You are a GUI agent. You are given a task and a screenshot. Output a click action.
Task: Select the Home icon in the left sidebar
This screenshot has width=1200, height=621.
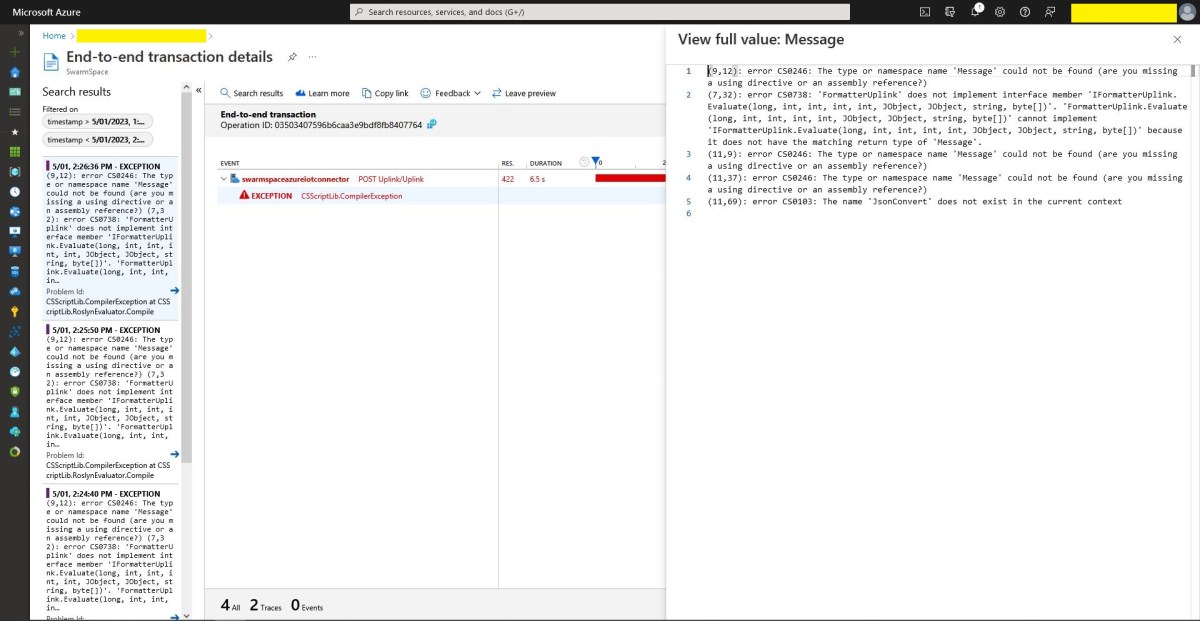[x=14, y=72]
